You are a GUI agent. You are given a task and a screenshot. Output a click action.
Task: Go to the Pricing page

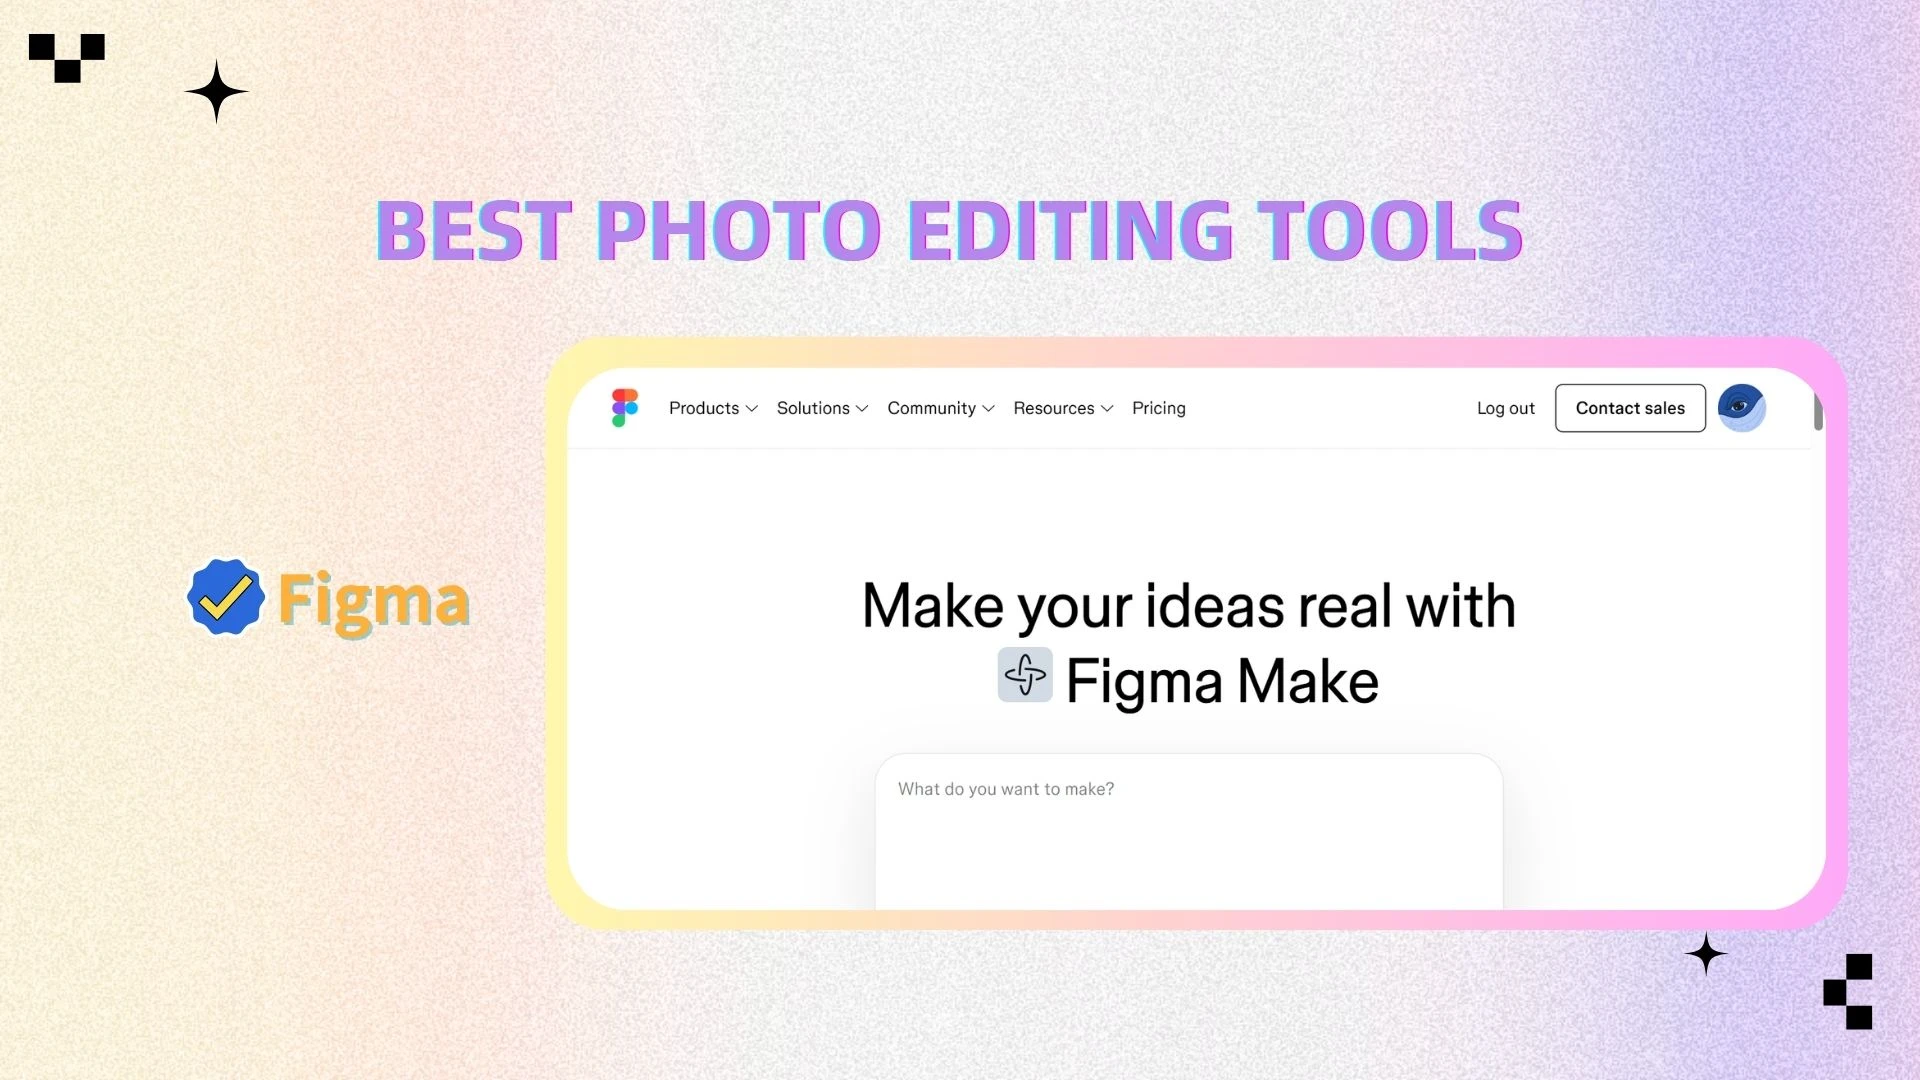click(1159, 408)
